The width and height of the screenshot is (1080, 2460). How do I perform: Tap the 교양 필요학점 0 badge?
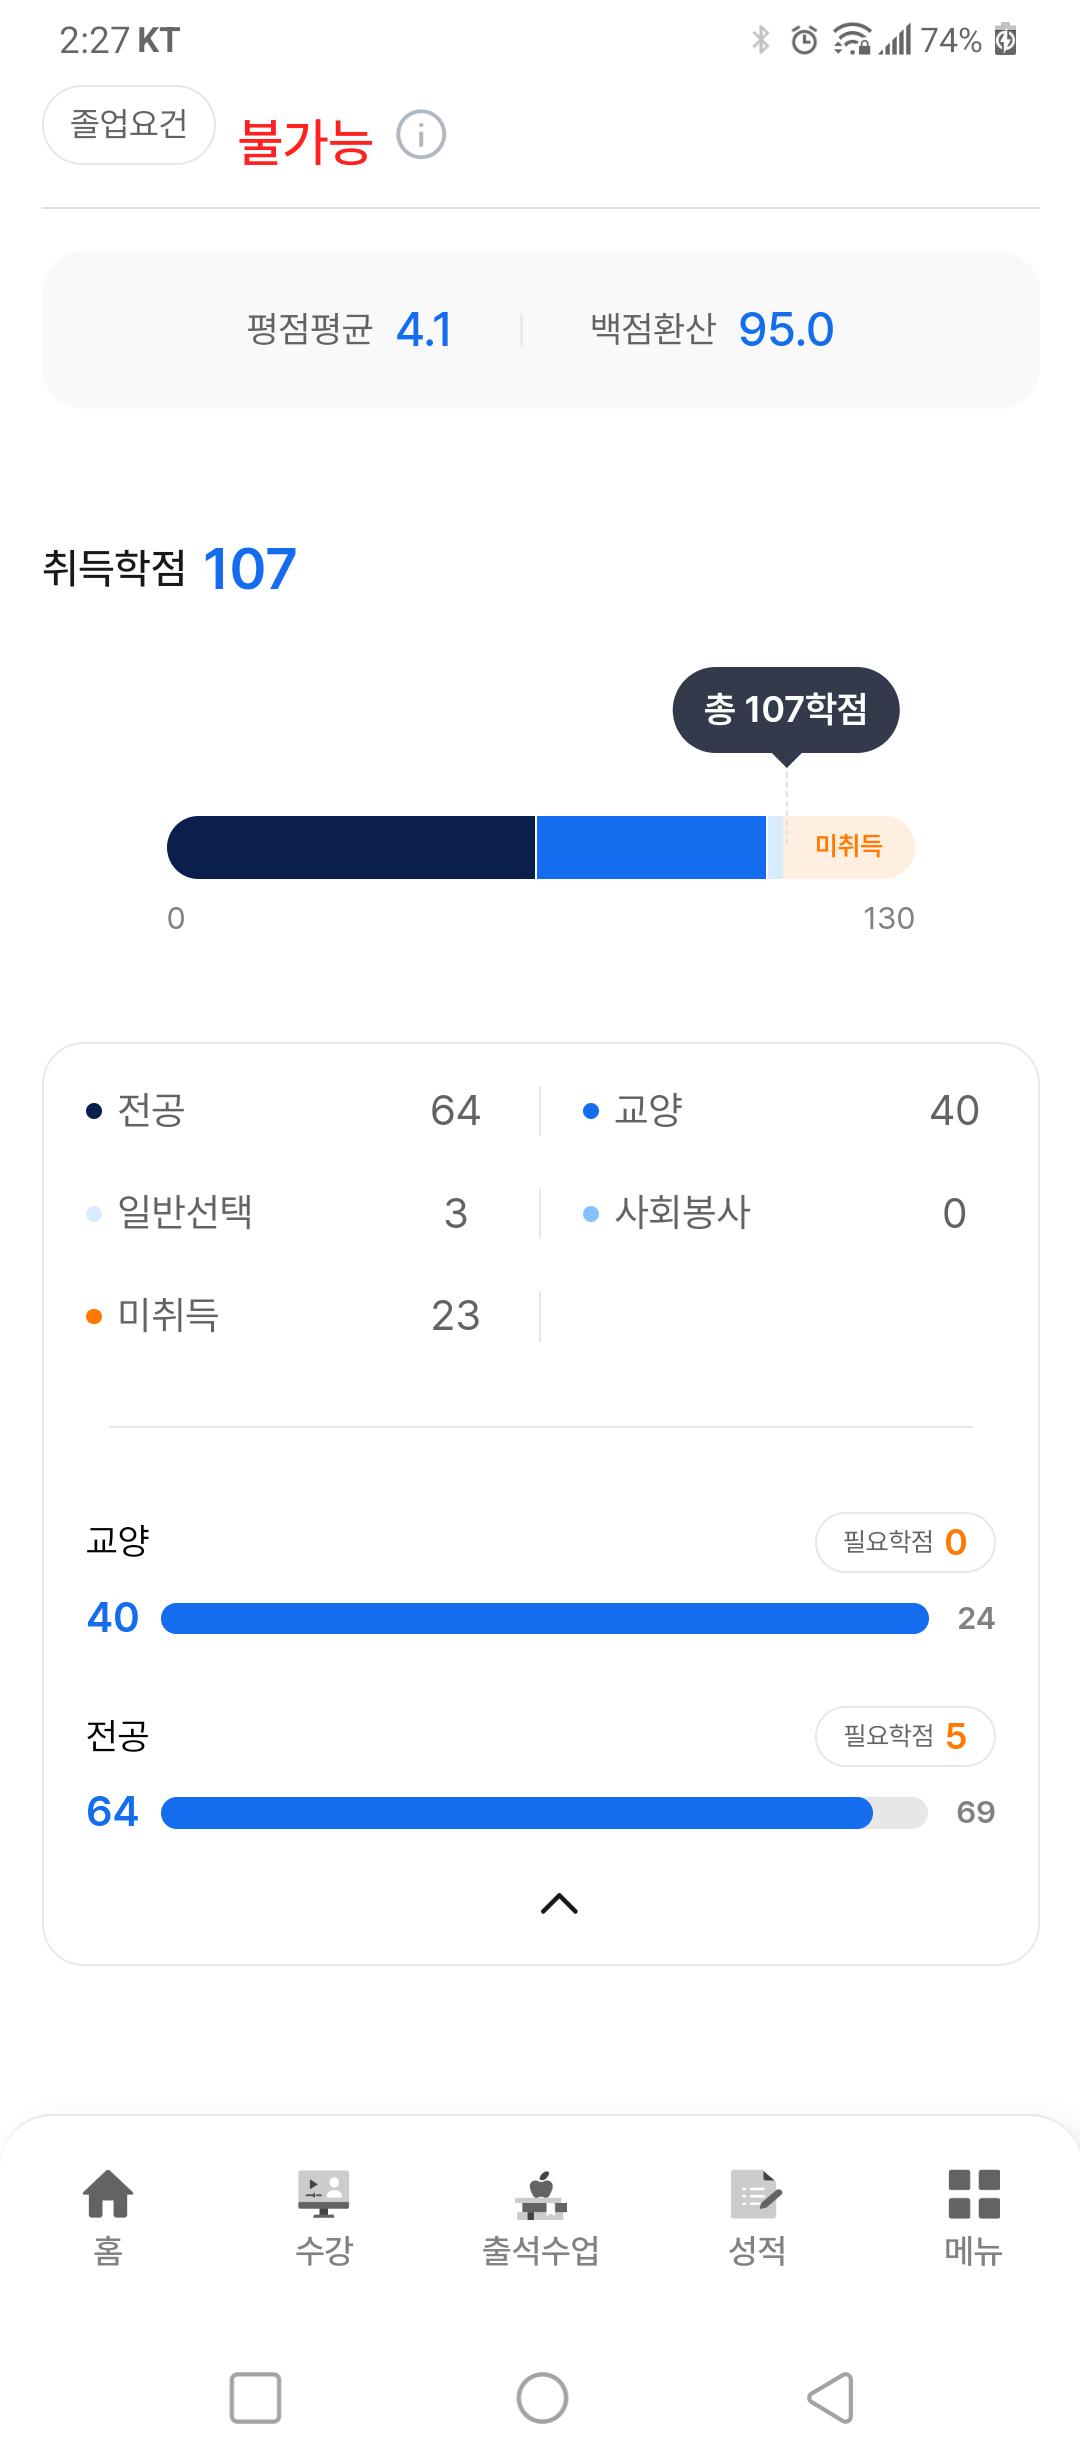(905, 1542)
